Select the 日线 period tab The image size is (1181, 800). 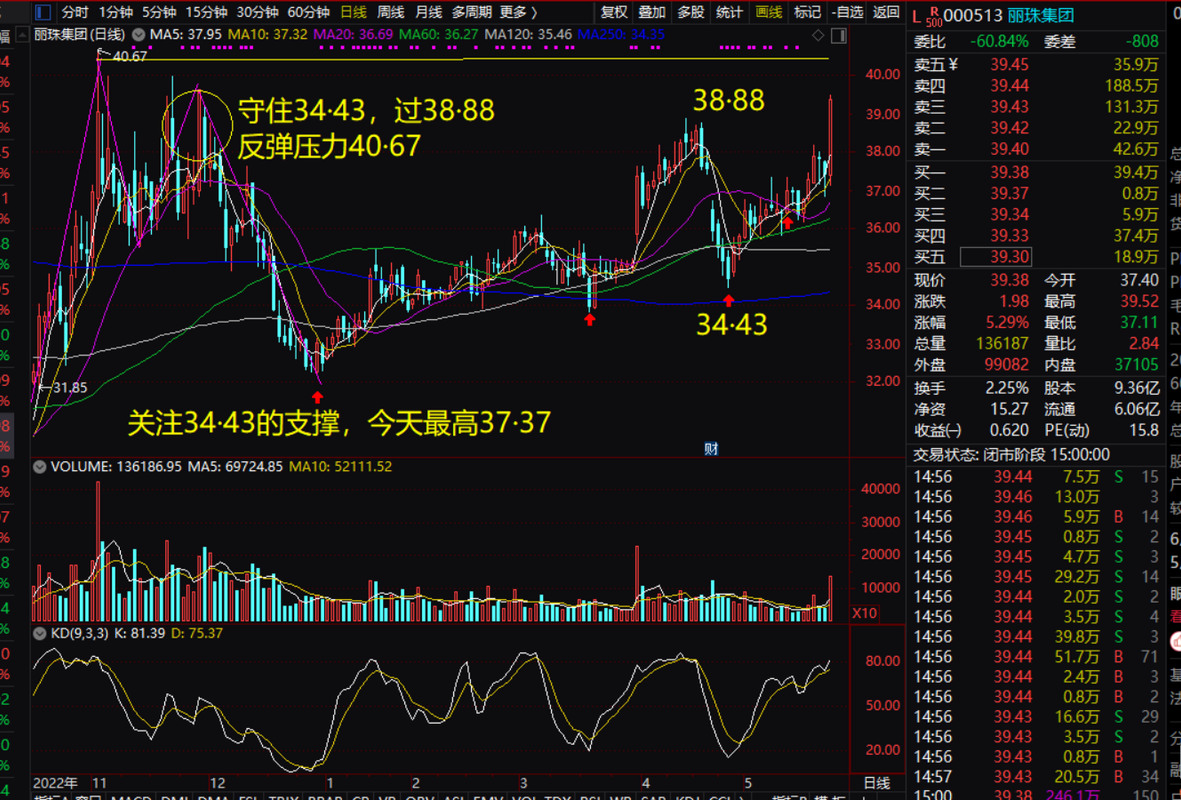point(353,12)
